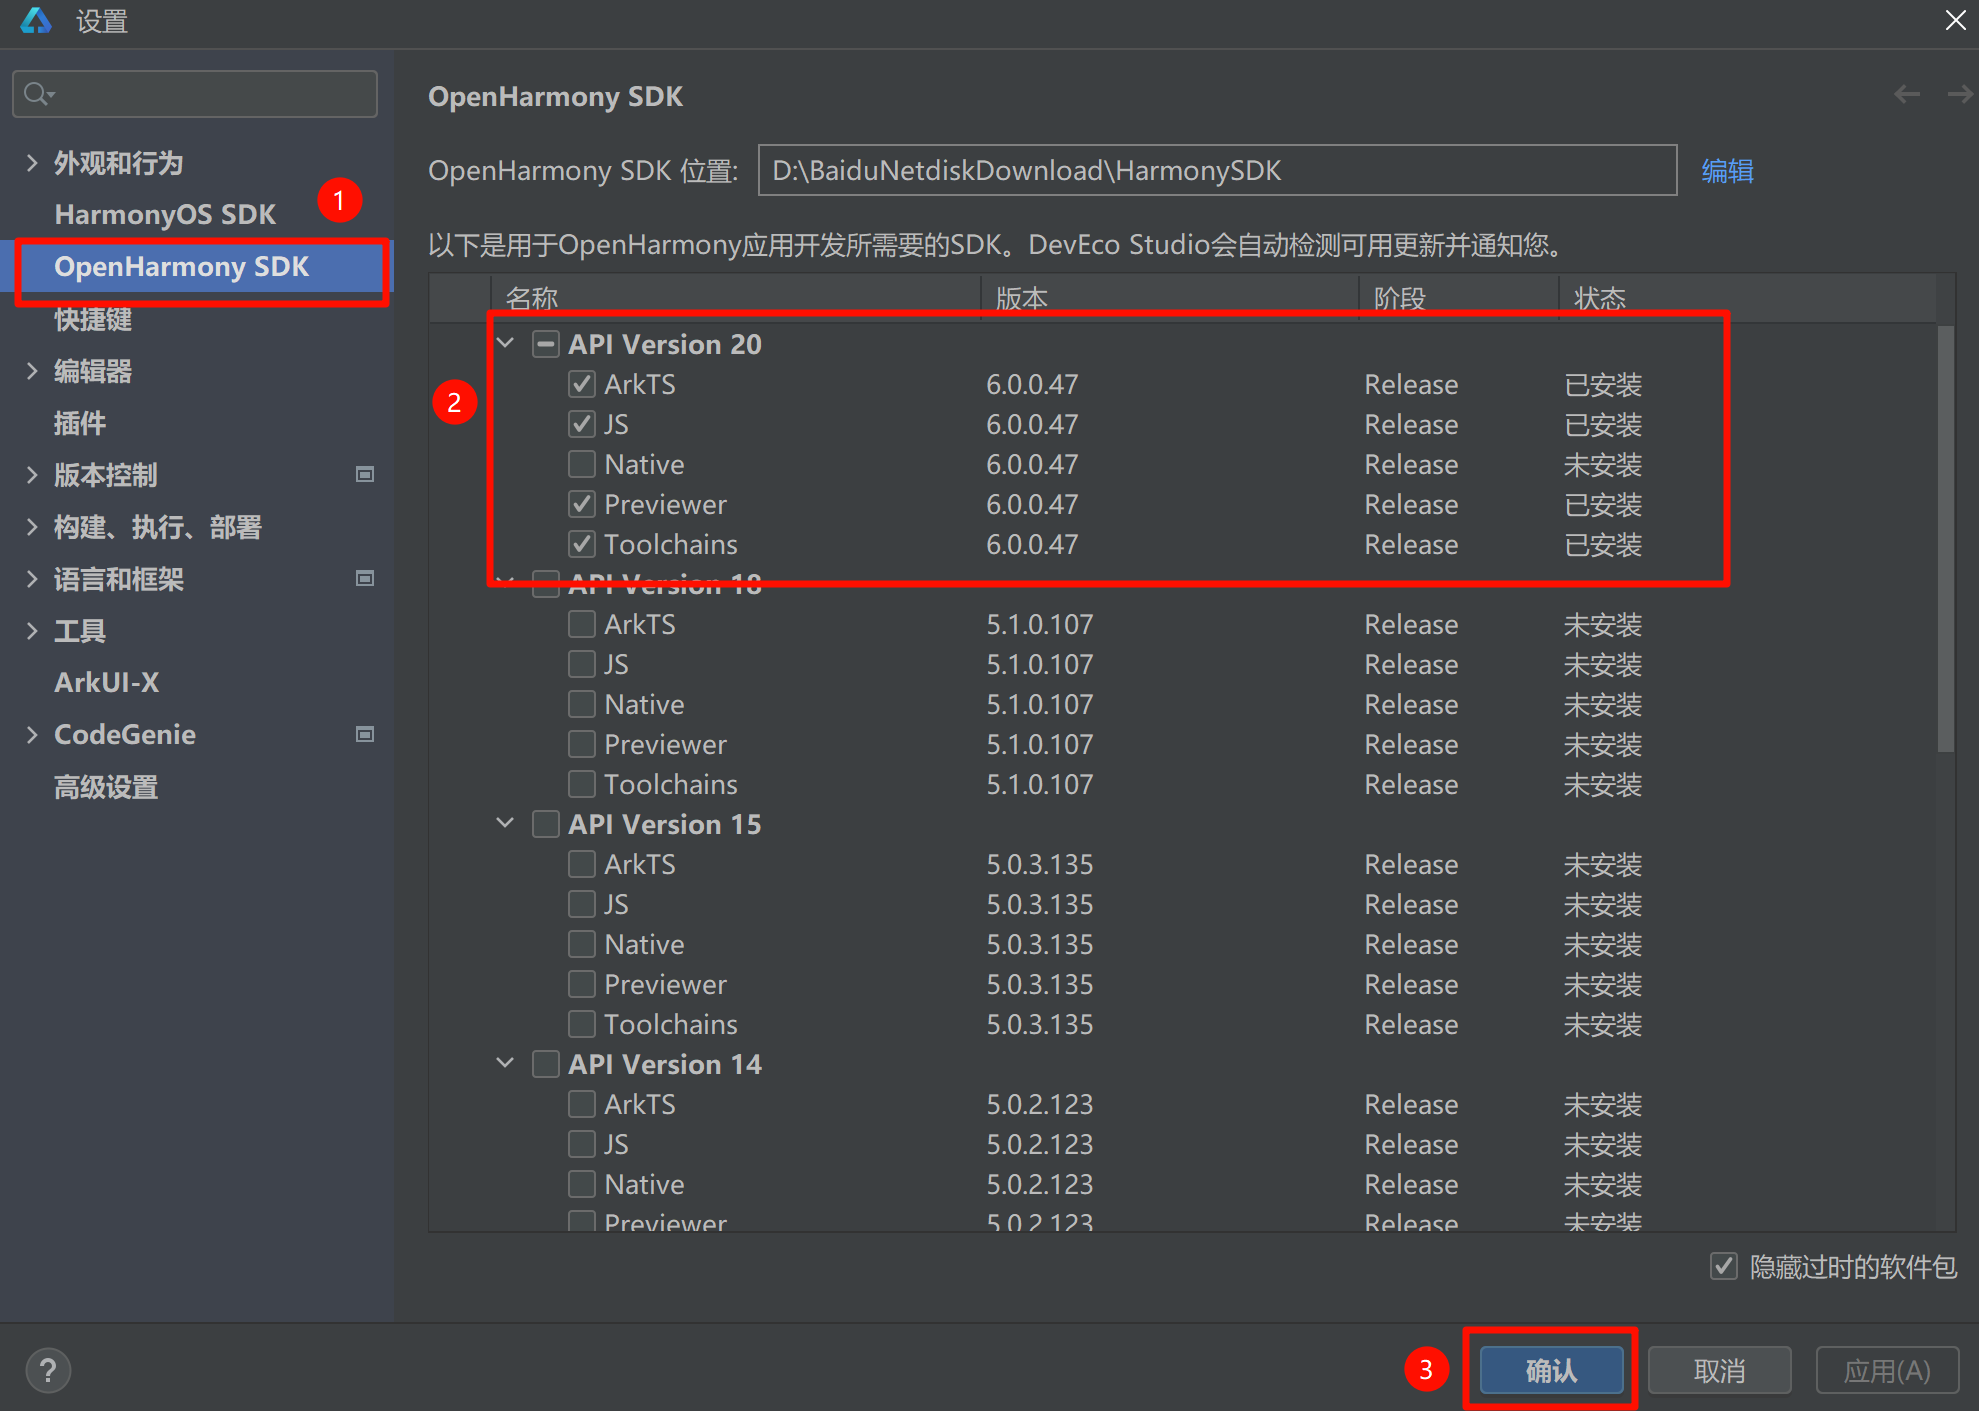Screen dimensions: 1979x1411
Task: Collapse the API Version 20 group
Action: pos(506,344)
